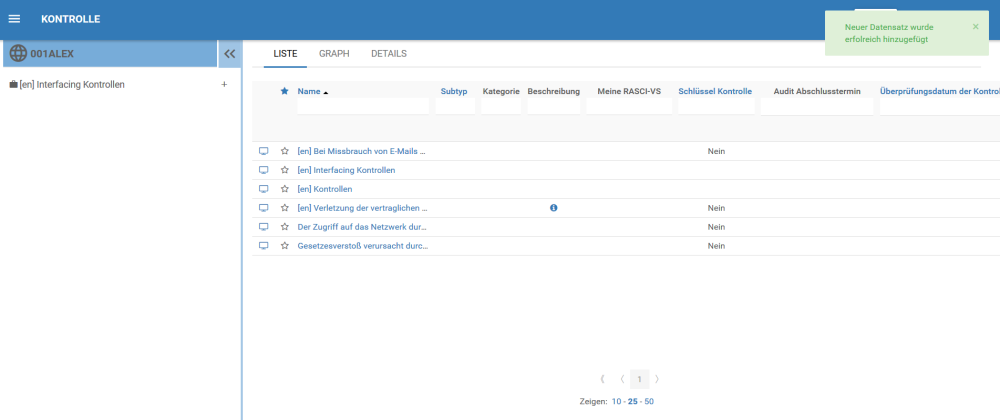Click the Audit Abschlusstermin column header

pos(817,91)
